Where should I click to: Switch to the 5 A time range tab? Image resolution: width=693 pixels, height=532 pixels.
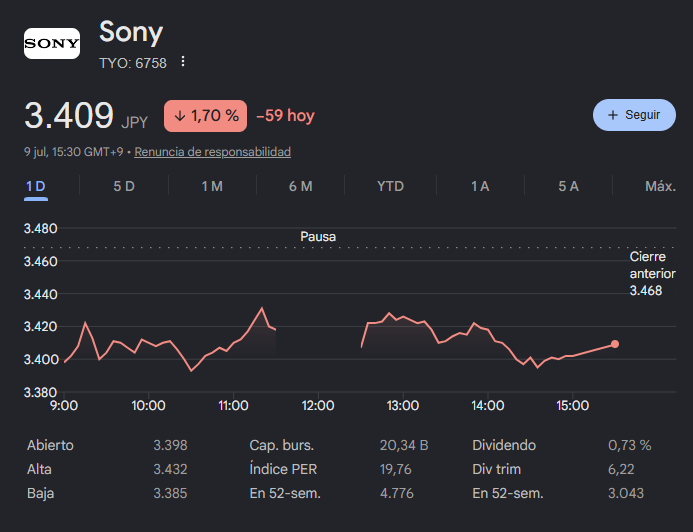tap(568, 186)
